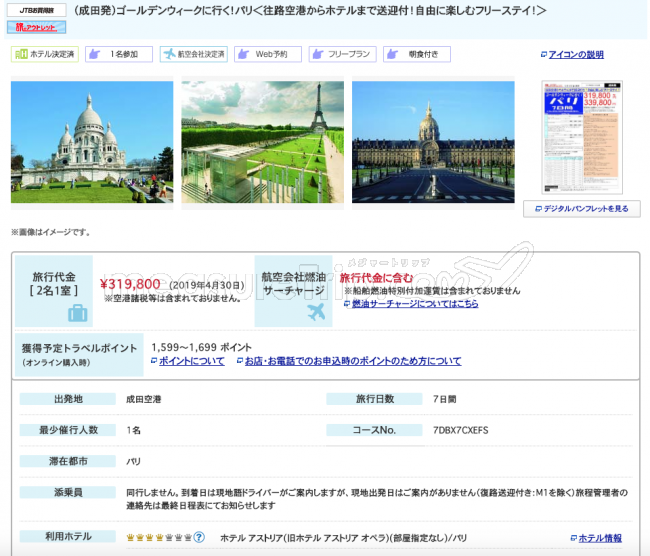This screenshot has width=650, height=556.
Task: Click the 1名参加 badge
Action: pyautogui.click(x=119, y=54)
